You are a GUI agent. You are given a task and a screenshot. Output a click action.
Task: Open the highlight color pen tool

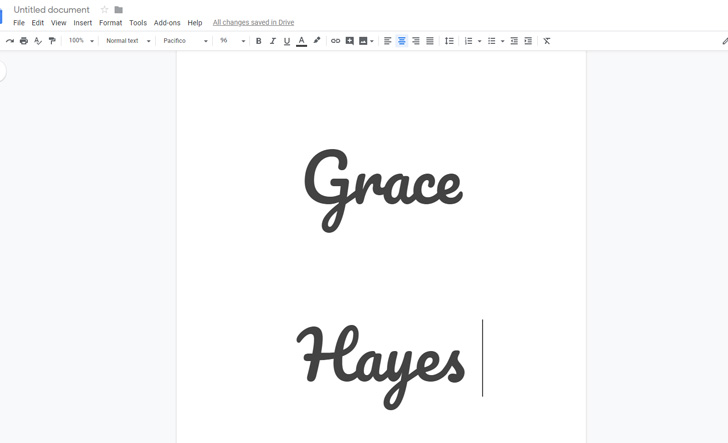317,40
